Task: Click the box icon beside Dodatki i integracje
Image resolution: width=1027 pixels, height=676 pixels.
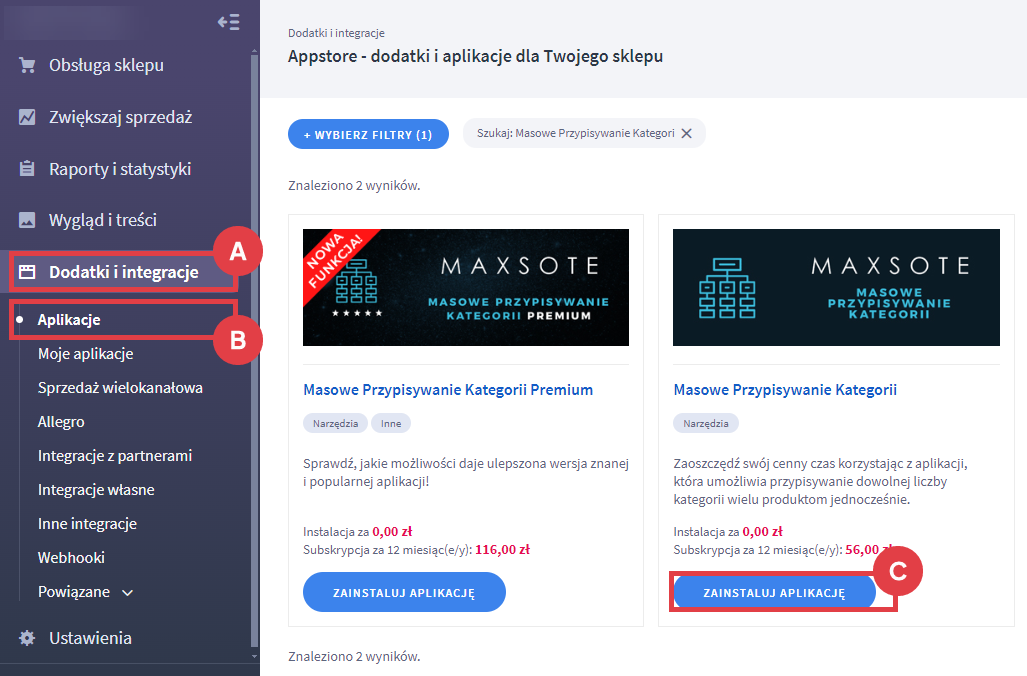Action: pyautogui.click(x=27, y=272)
